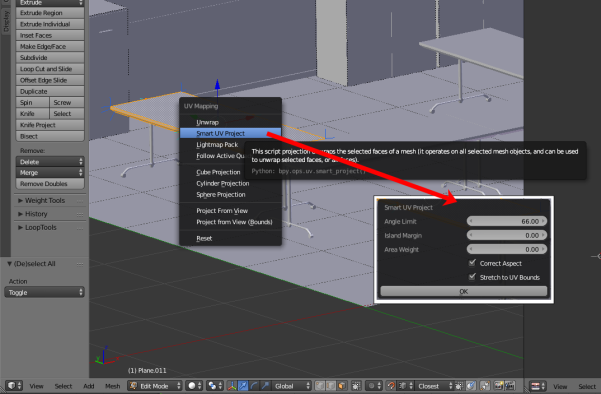601x394 pixels.
Task: Open the Merge dropdown
Action: coord(50,172)
